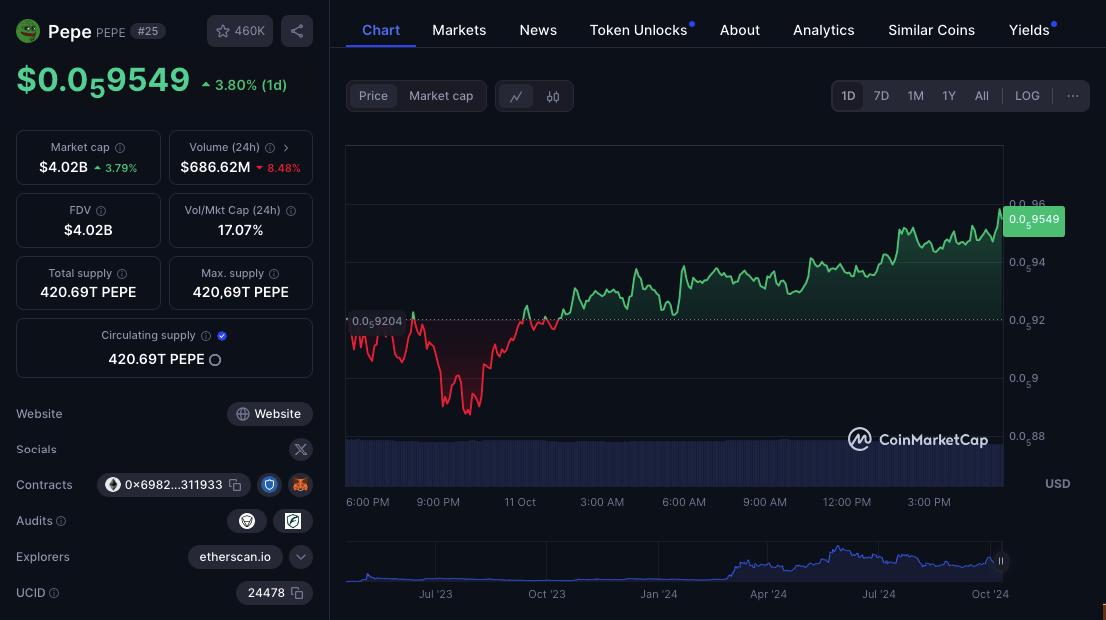The height and width of the screenshot is (620, 1106).
Task: Open Vol/Mkt Cap (24h) info icon
Action: [x=291, y=211]
